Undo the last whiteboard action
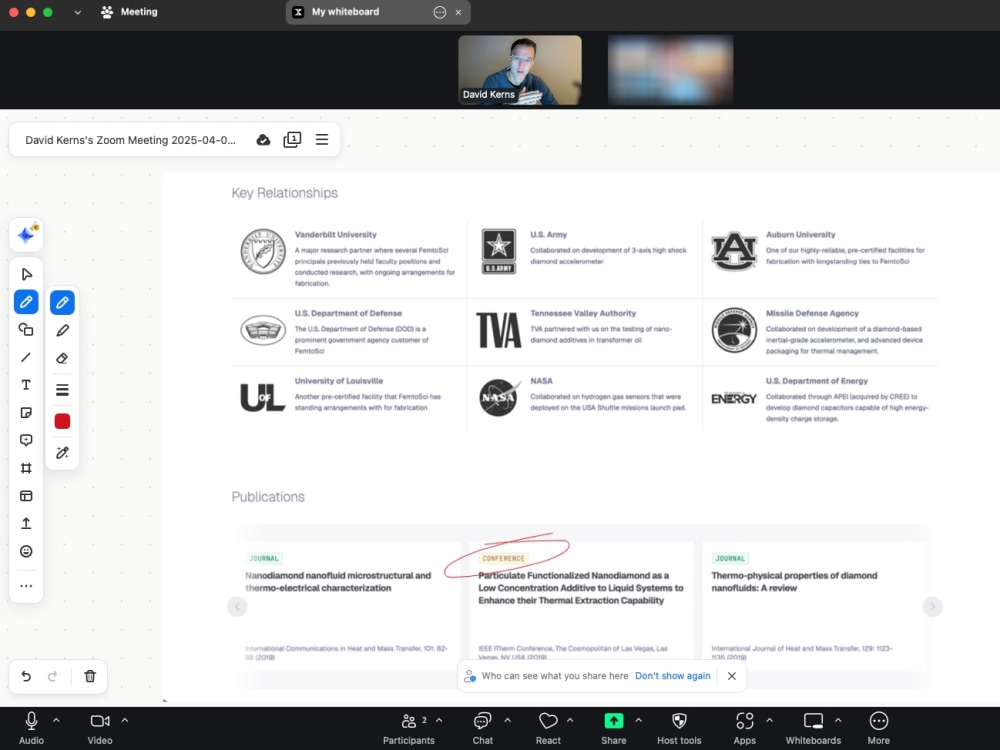Viewport: 1000px width, 750px height. click(x=26, y=677)
